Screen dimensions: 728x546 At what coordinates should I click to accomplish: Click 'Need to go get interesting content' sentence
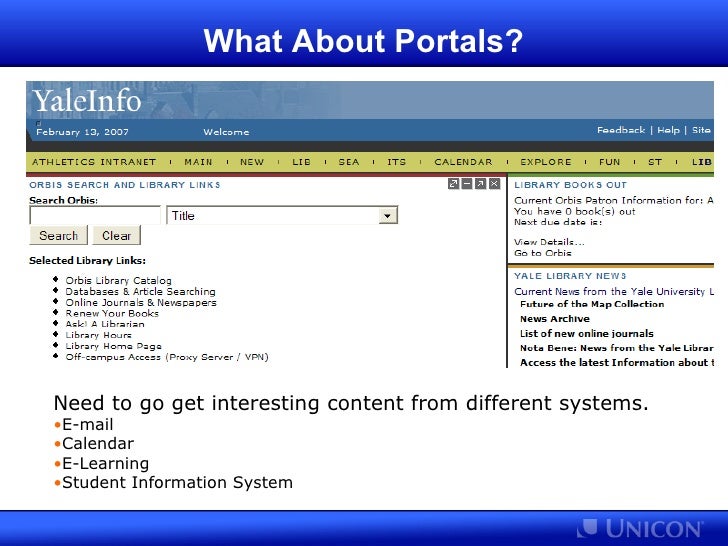[x=351, y=403]
